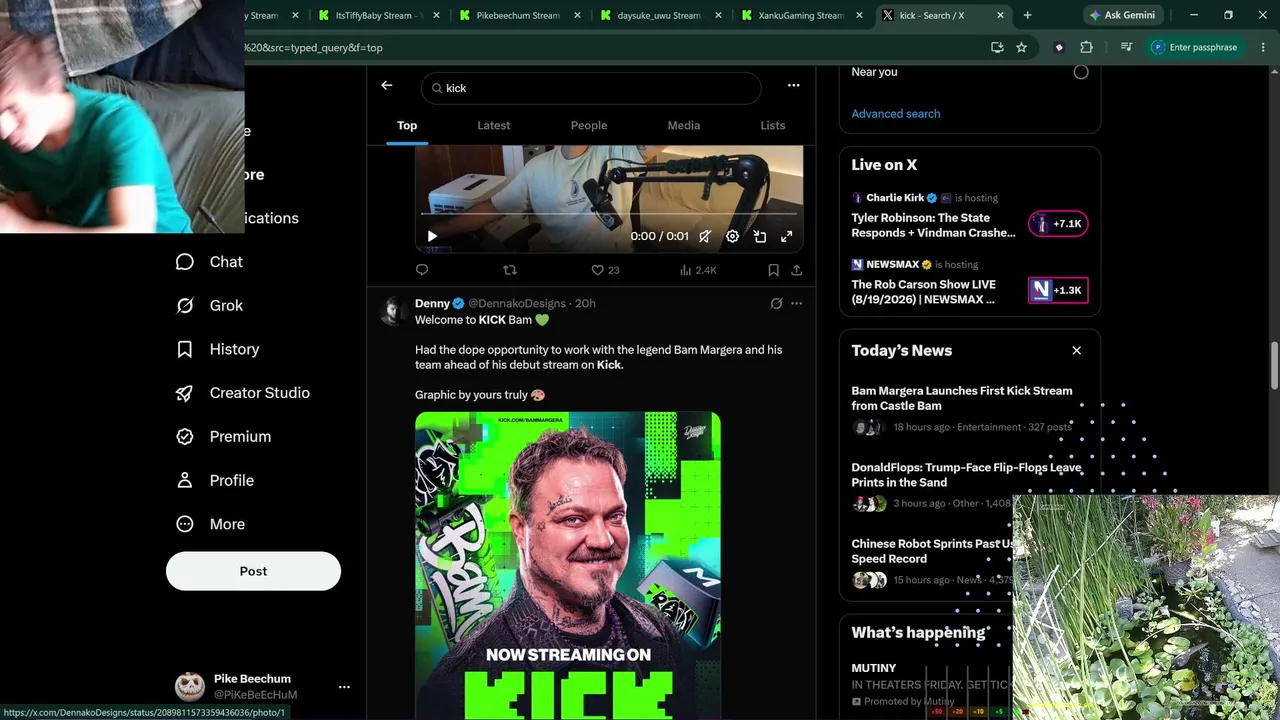Open The Rob Carson Show LIVE broadcast
The width and height of the screenshot is (1280, 720).
pos(924,292)
